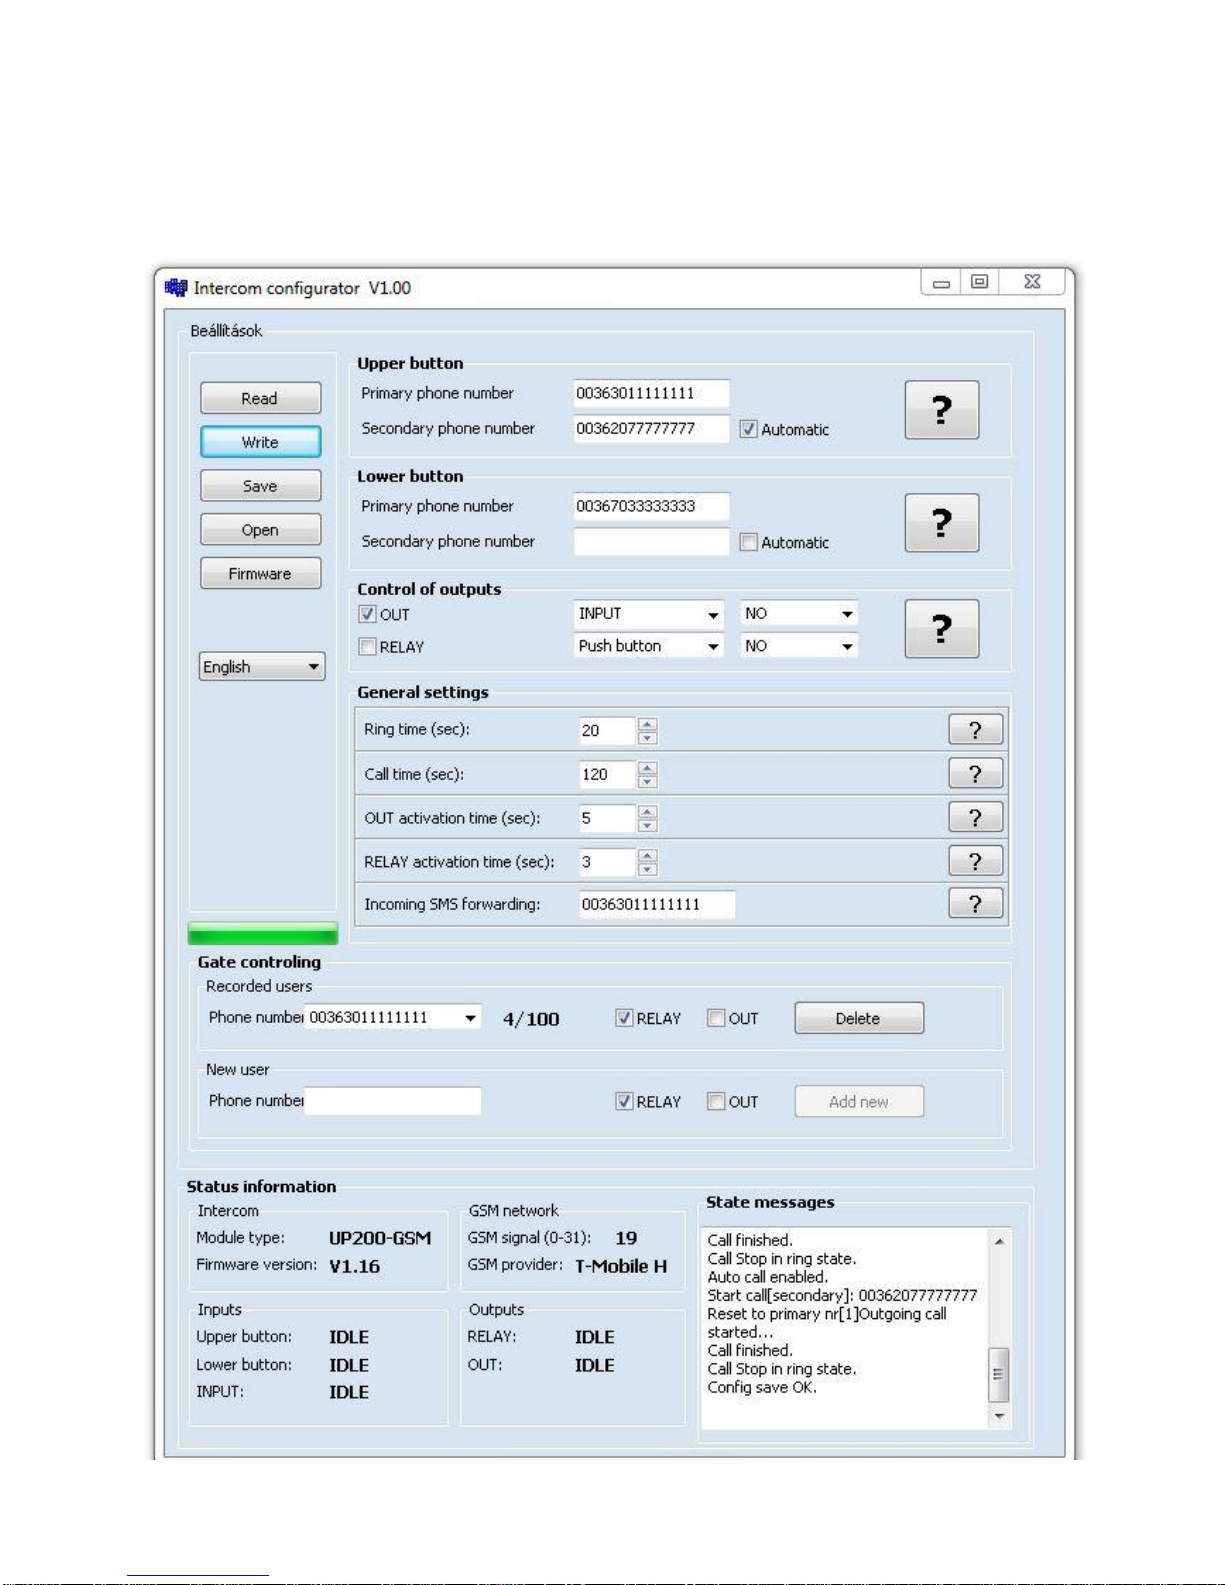Open the English language dropdown
The width and height of the screenshot is (1225, 1585).
(x=262, y=667)
